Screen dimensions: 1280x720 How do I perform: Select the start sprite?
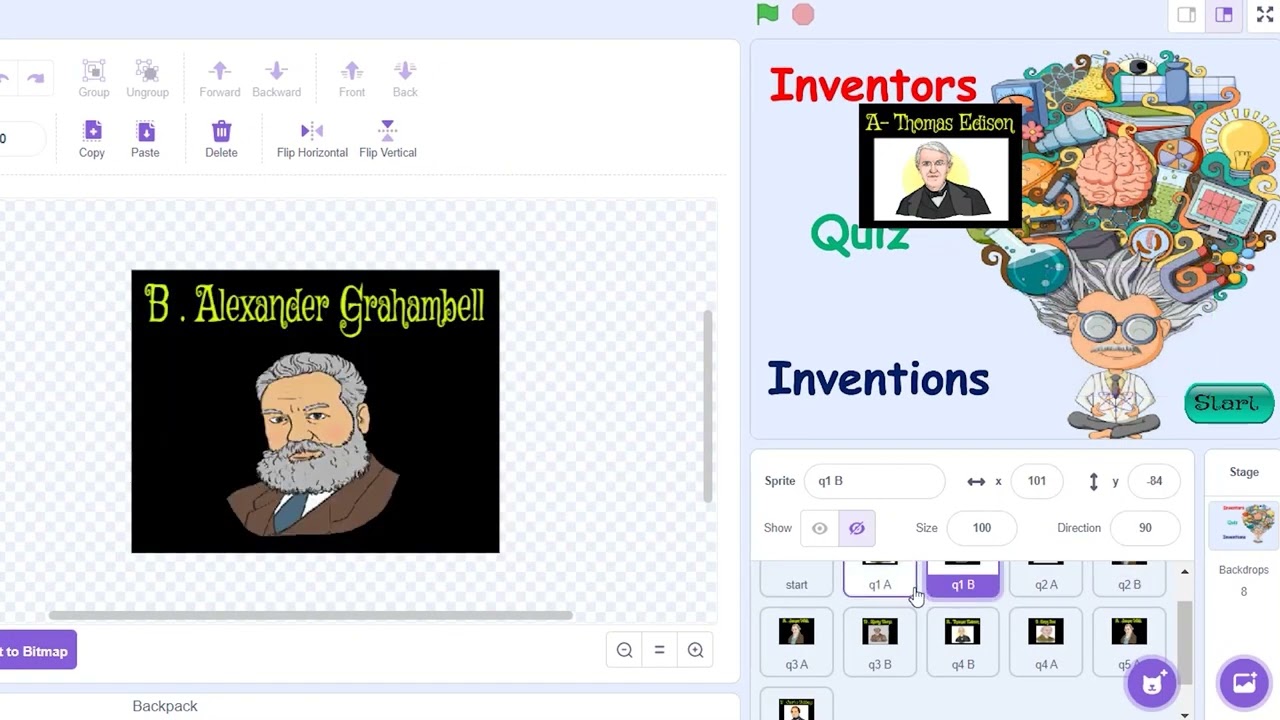[x=797, y=580]
